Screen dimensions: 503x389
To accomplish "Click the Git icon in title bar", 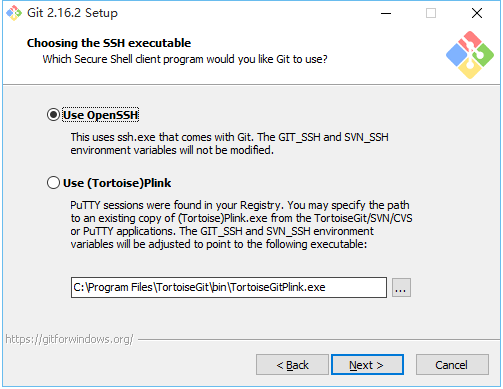I will click(14, 13).
